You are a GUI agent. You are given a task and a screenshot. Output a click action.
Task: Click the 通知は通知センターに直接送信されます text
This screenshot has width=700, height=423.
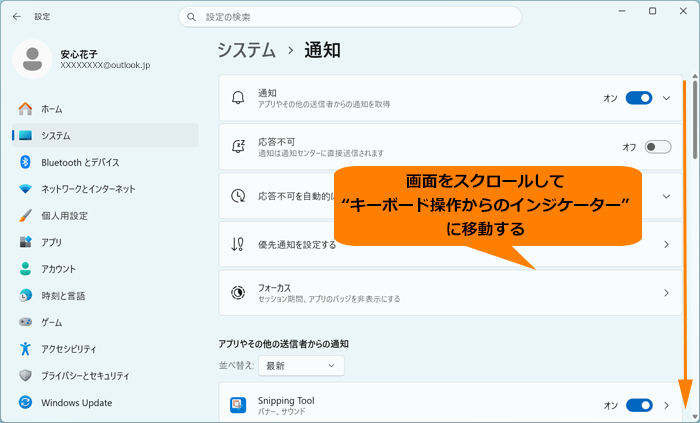coord(321,153)
